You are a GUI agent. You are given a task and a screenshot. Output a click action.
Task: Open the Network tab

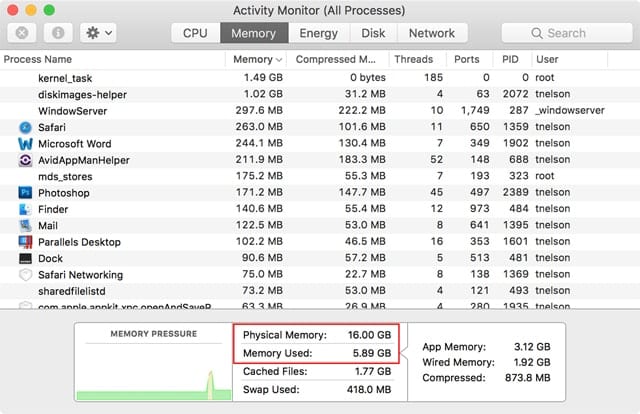pos(431,33)
